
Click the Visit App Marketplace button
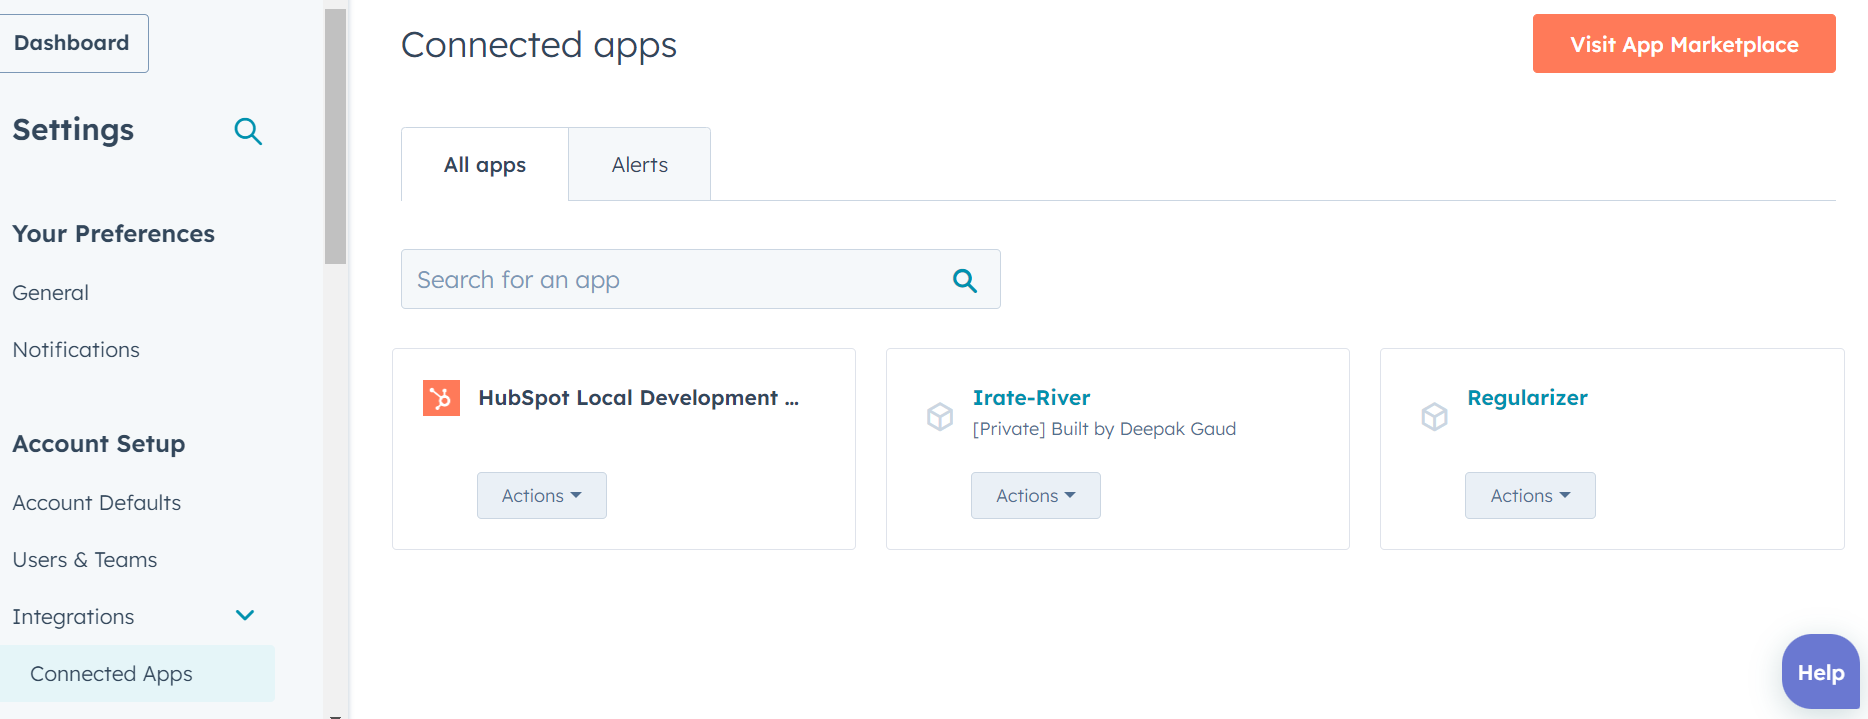point(1684,44)
